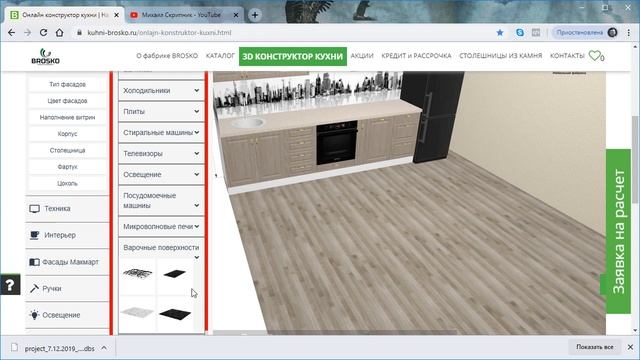Select the large black hob thumbnail

(175, 313)
